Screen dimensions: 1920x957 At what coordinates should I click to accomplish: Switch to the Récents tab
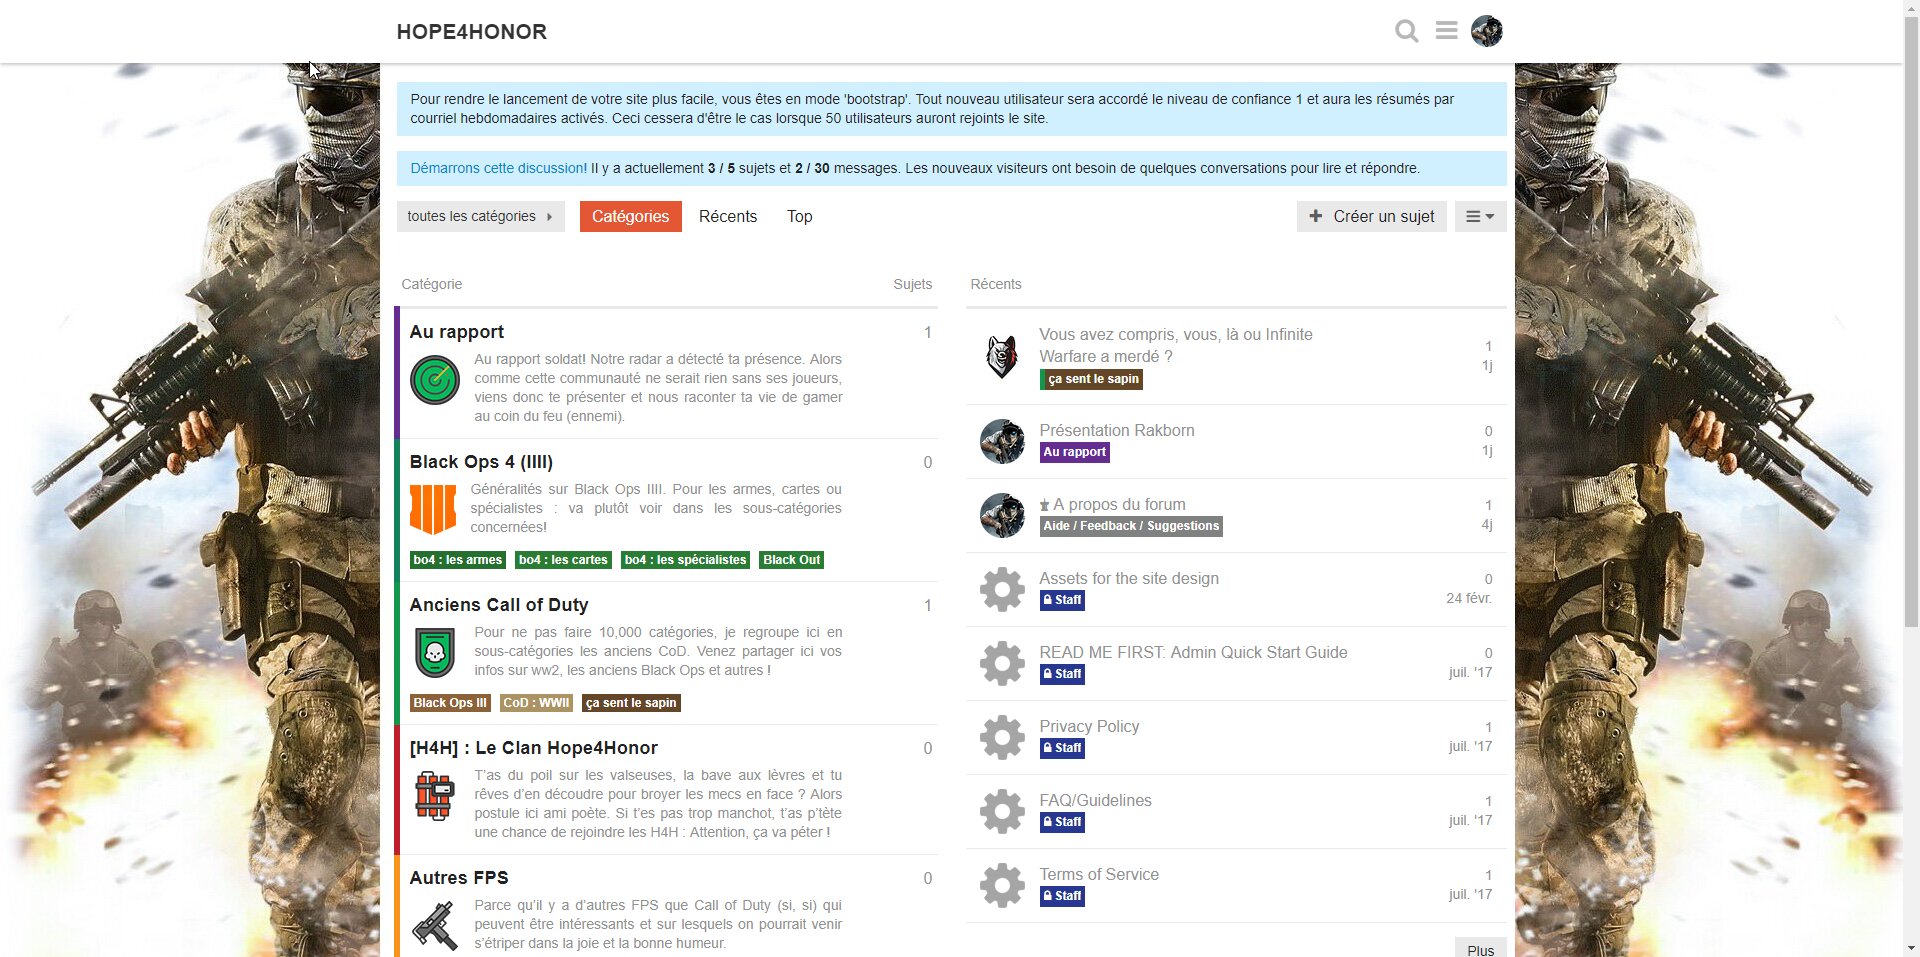tap(728, 216)
